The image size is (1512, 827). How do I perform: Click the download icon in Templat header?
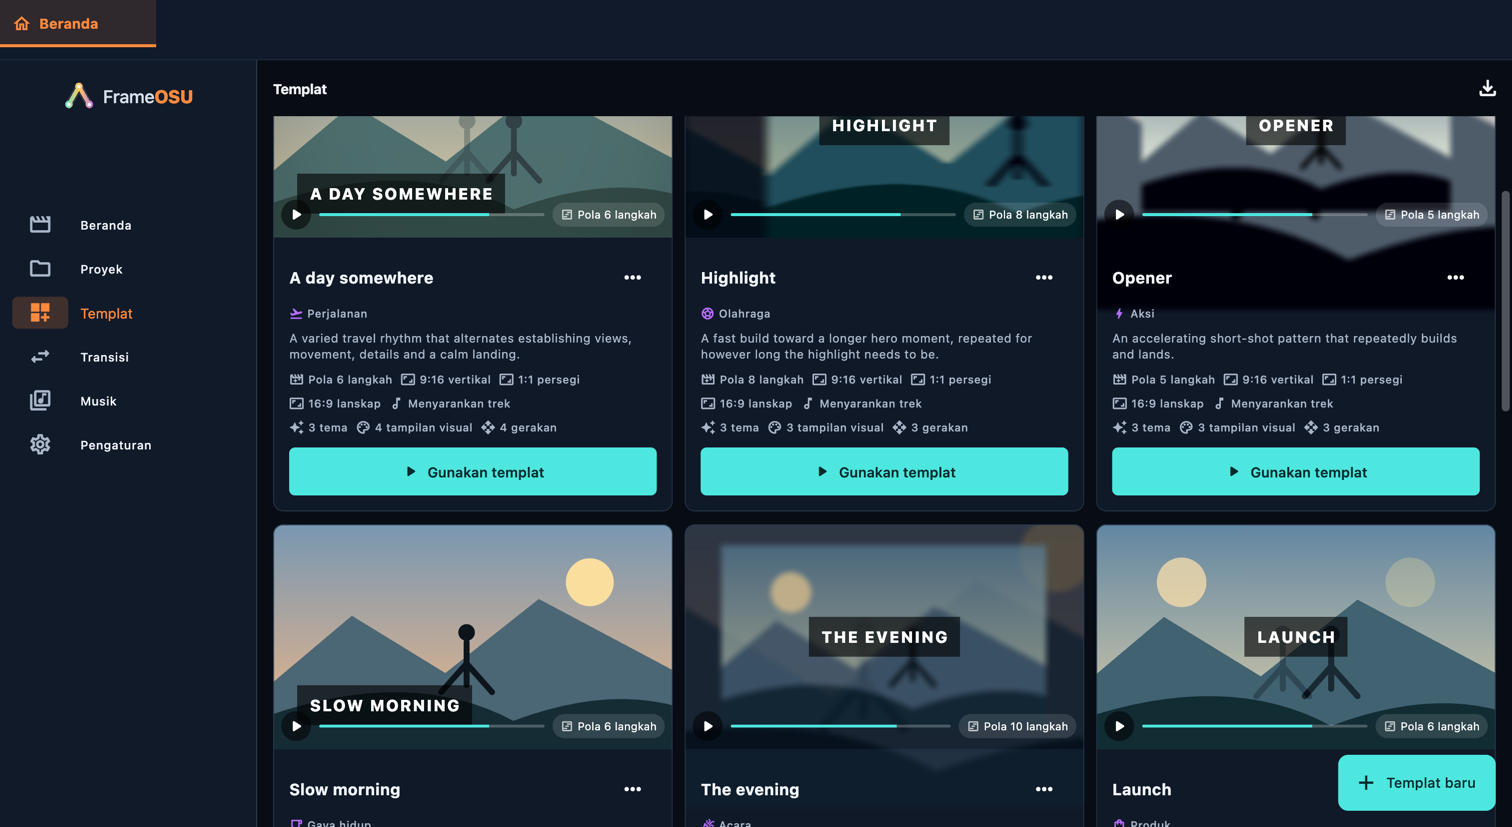[x=1487, y=89]
